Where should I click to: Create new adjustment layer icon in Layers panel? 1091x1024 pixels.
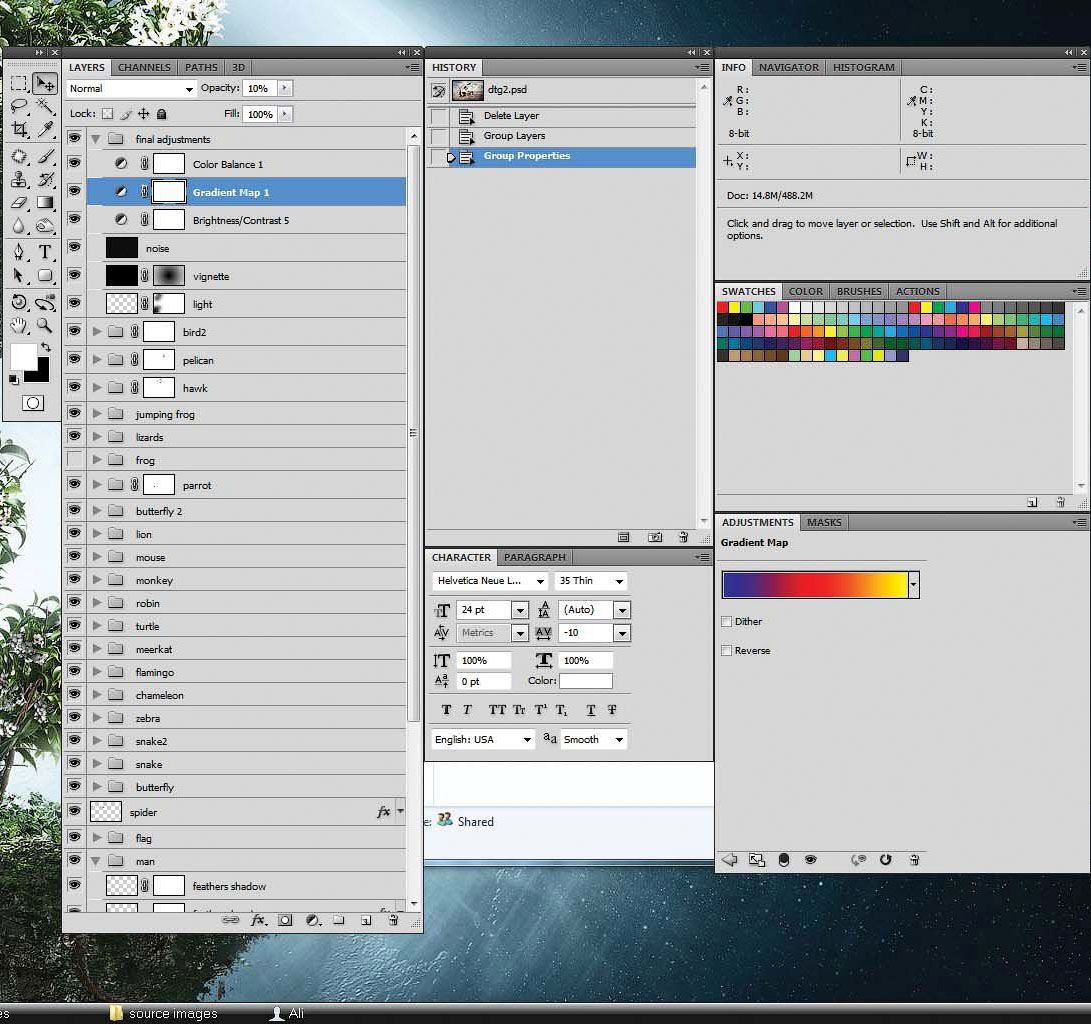click(312, 920)
